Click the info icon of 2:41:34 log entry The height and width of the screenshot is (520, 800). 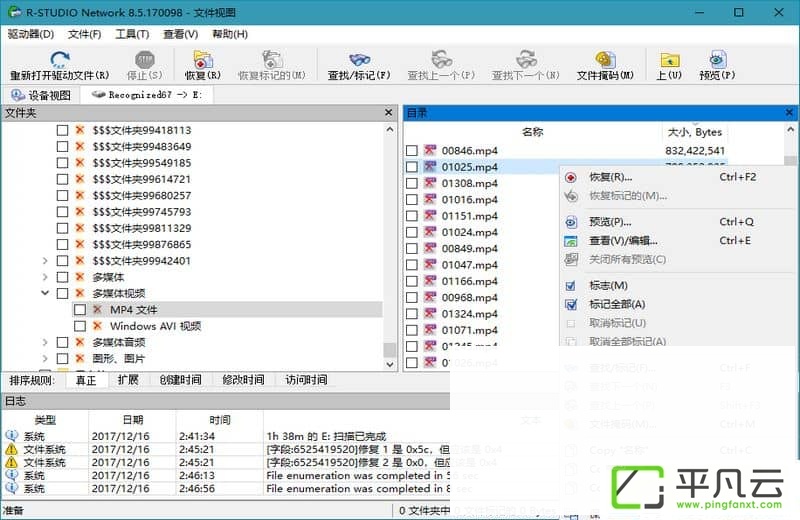point(11,436)
